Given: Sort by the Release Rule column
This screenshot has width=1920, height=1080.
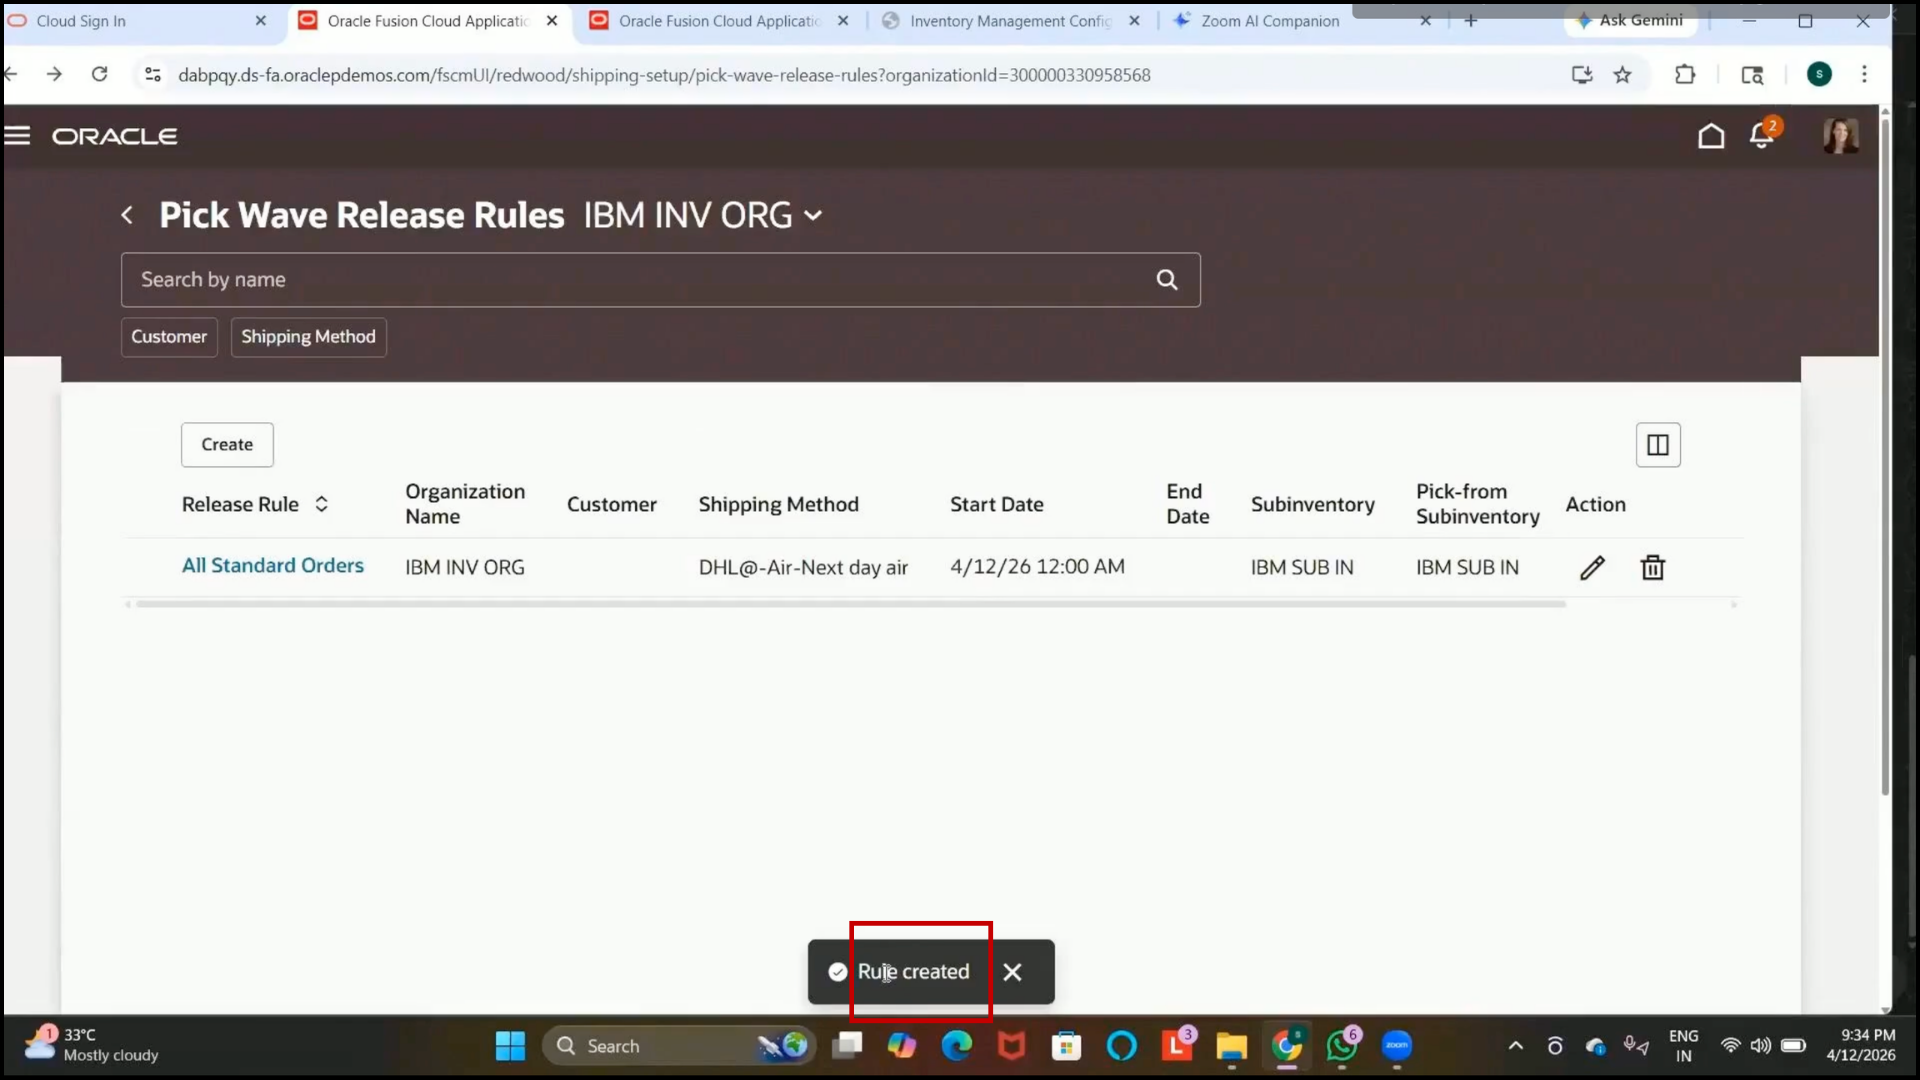Looking at the screenshot, I should (x=321, y=504).
